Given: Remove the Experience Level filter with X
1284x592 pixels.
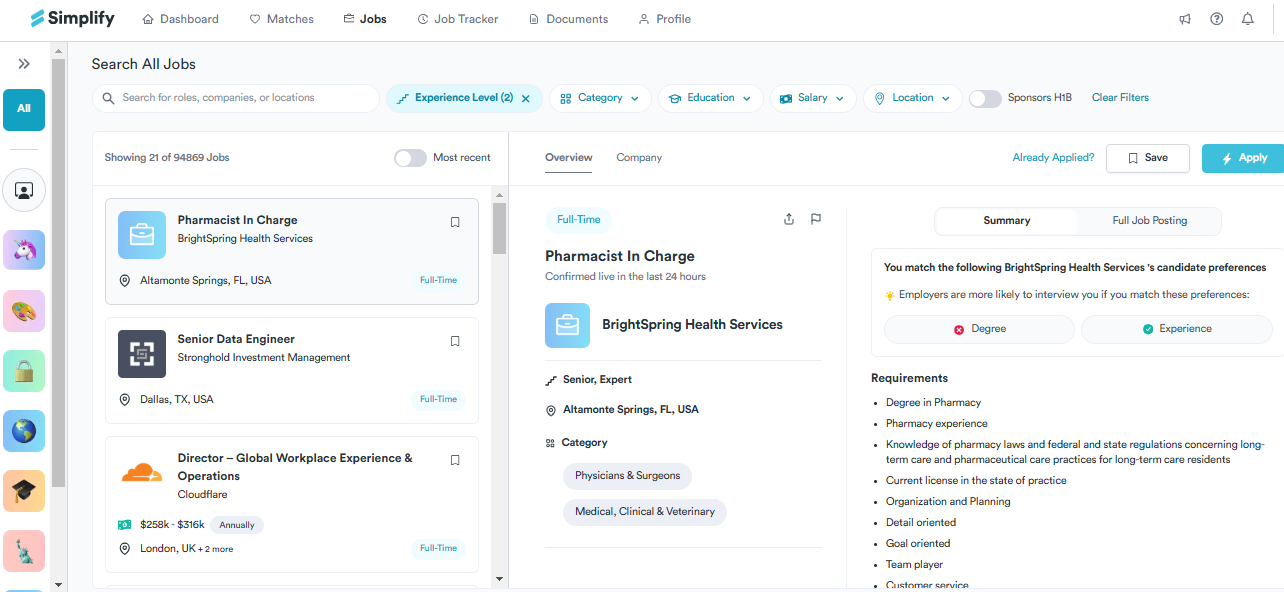Looking at the screenshot, I should pyautogui.click(x=526, y=98).
